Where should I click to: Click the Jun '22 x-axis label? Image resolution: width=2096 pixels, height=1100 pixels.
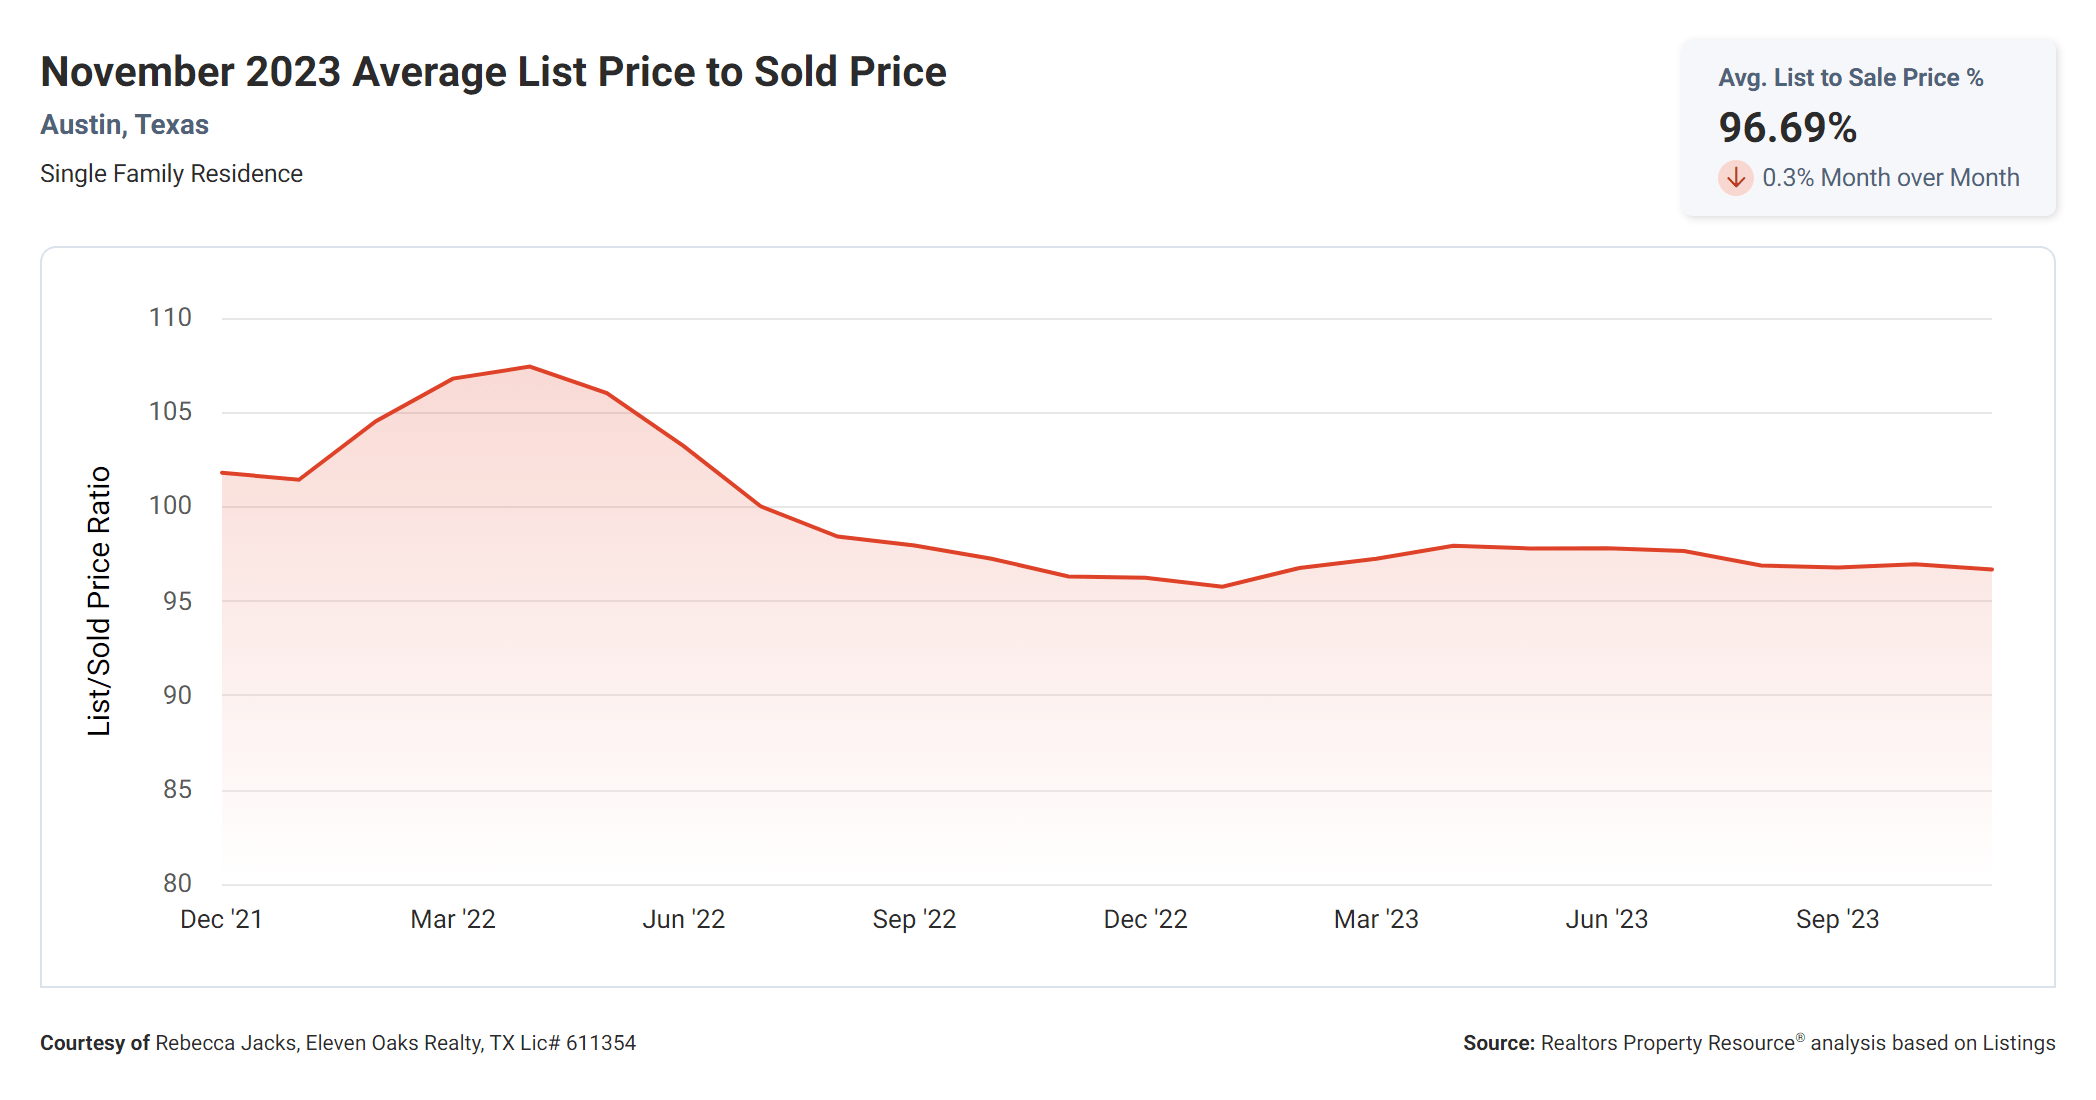(683, 919)
